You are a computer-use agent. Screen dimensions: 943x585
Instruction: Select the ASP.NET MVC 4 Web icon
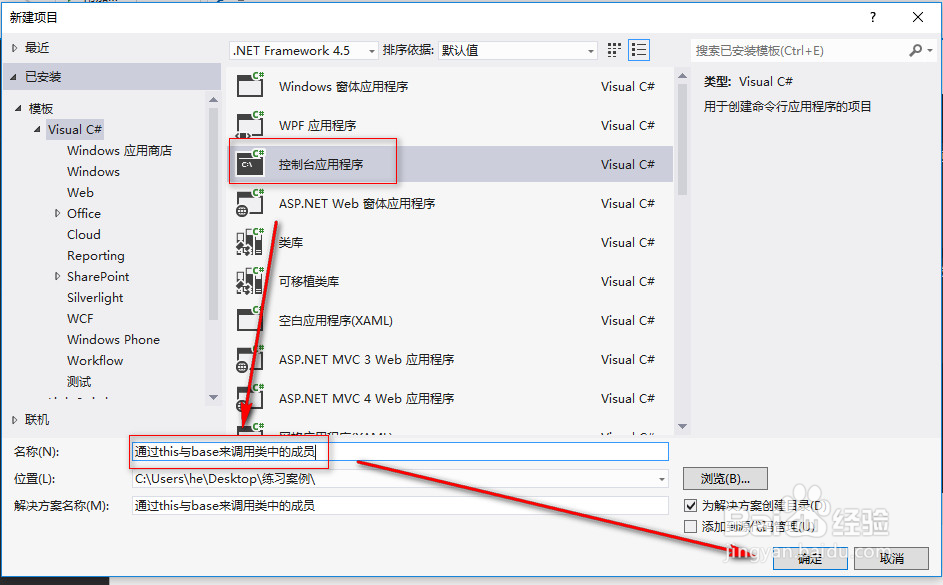(250, 398)
